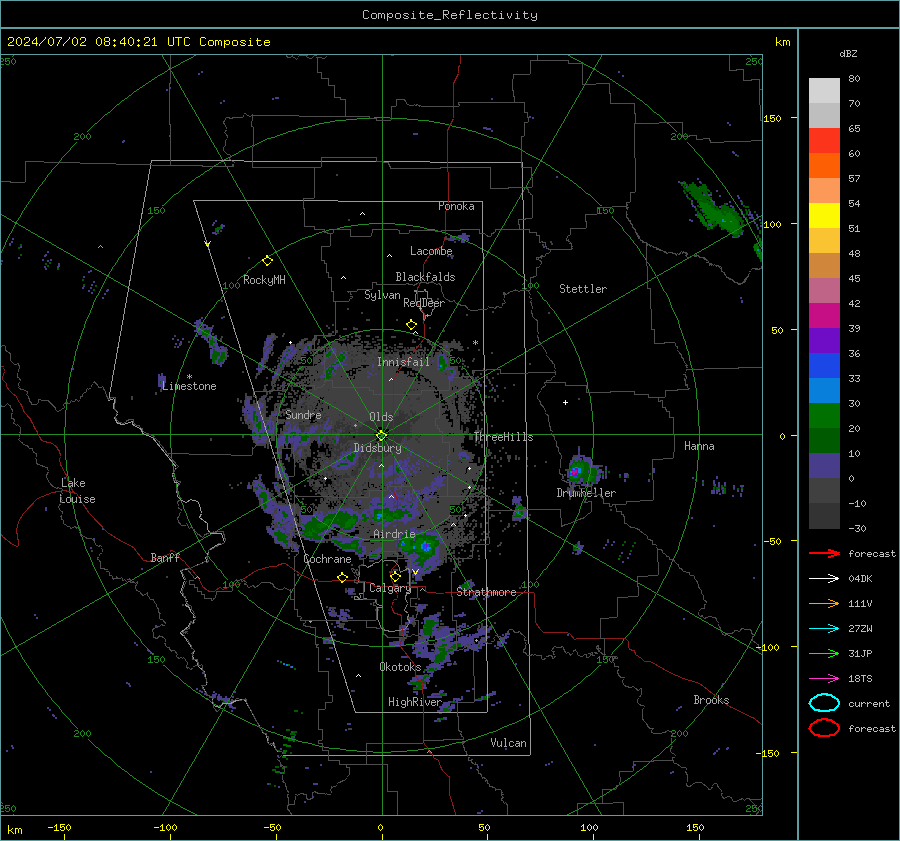Click the white asterisk marker above Limestone
The width and height of the screenshot is (900, 841).
tap(189, 377)
